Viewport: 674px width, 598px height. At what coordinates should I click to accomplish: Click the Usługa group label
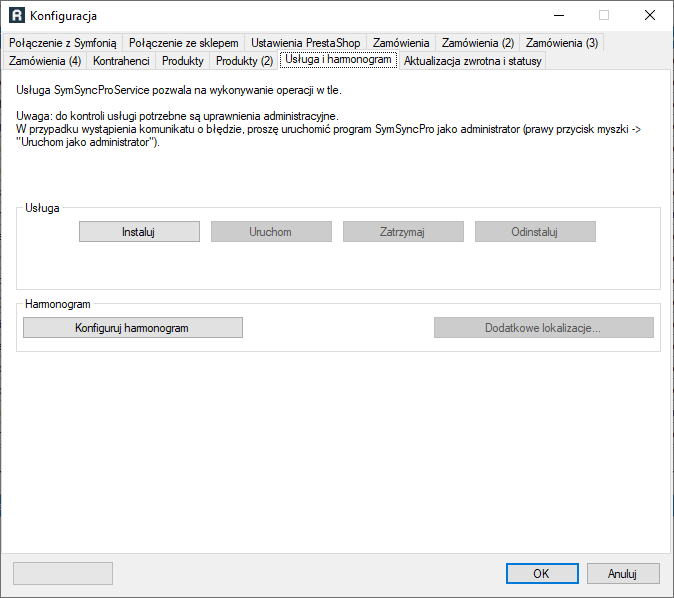[42, 208]
